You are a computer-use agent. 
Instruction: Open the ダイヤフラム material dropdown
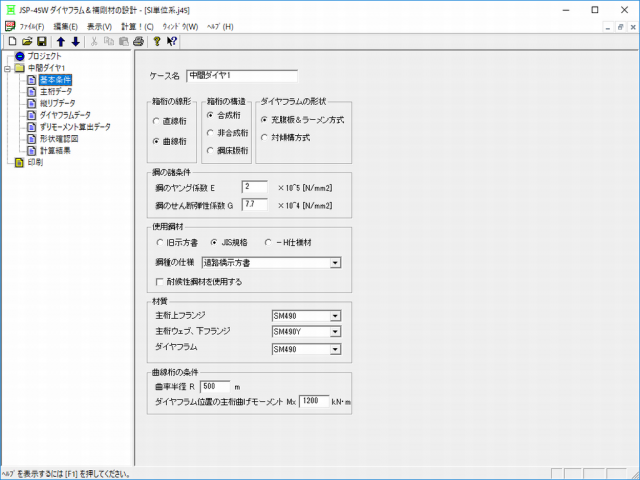[335, 349]
